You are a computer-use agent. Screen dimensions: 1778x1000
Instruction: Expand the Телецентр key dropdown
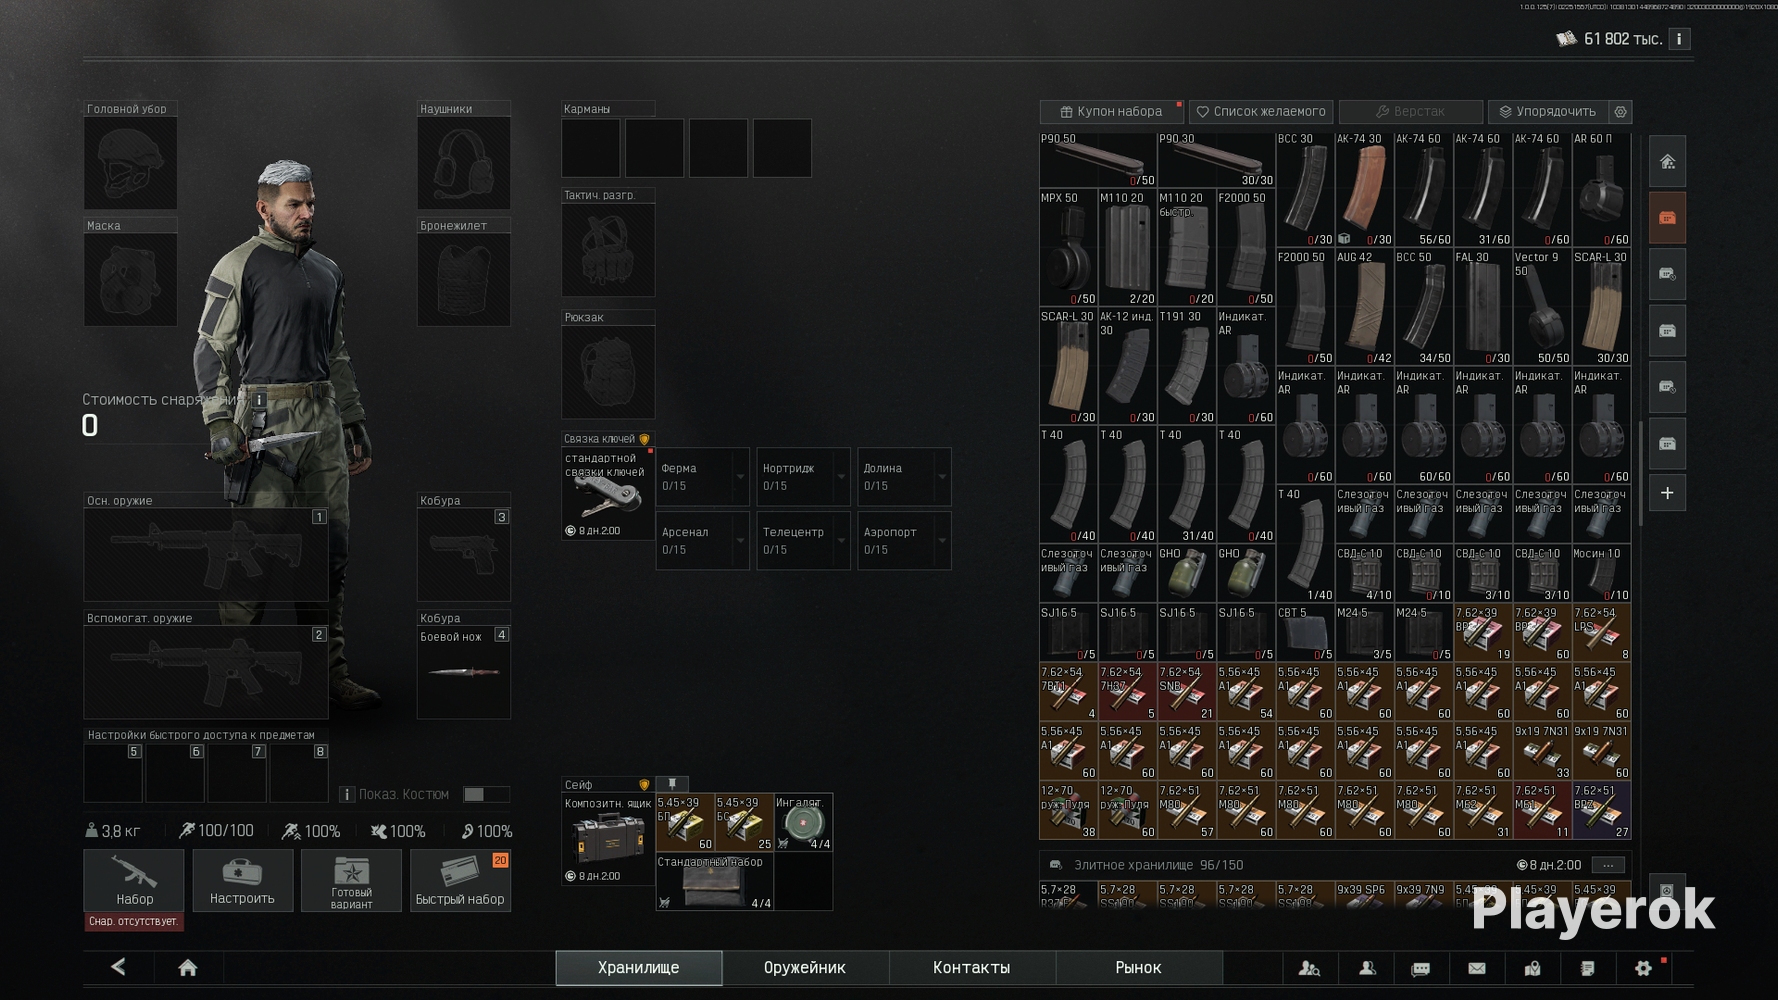tap(841, 541)
